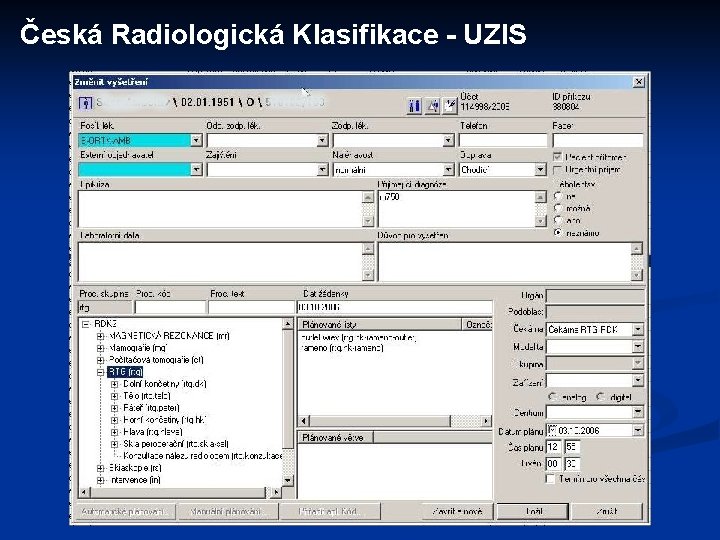
Task: Select the highlighted RTG (rtg) tree item
Action: (125, 372)
